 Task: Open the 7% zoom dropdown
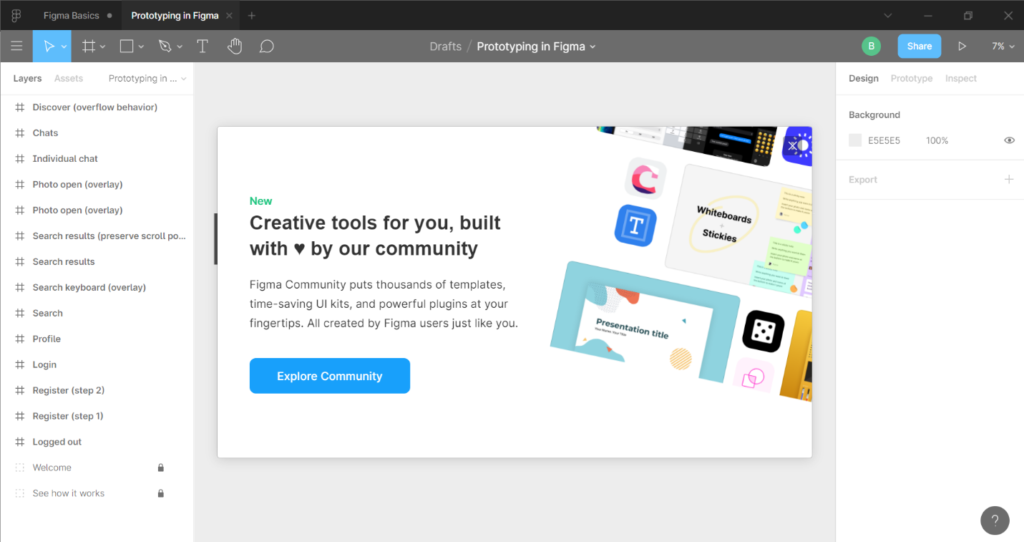point(1003,46)
